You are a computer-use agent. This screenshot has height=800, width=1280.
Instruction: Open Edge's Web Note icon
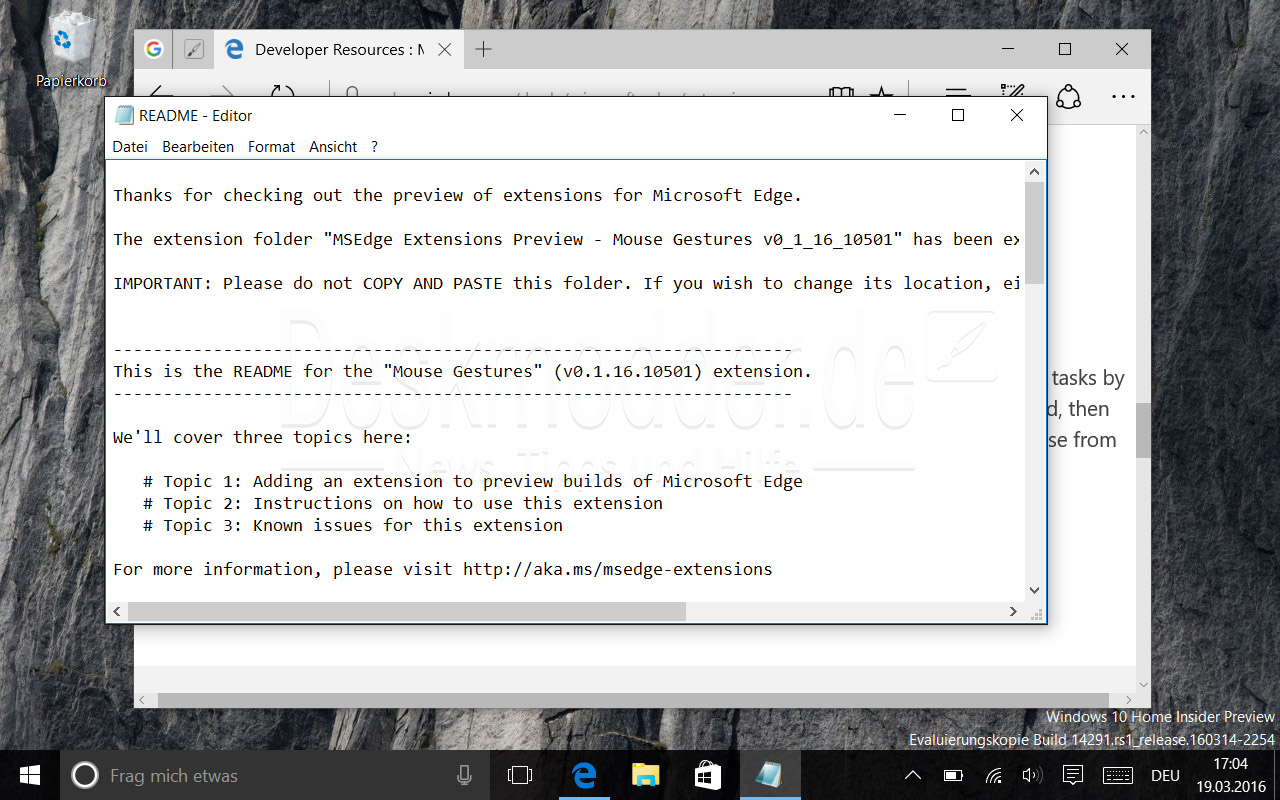pyautogui.click(x=1012, y=90)
